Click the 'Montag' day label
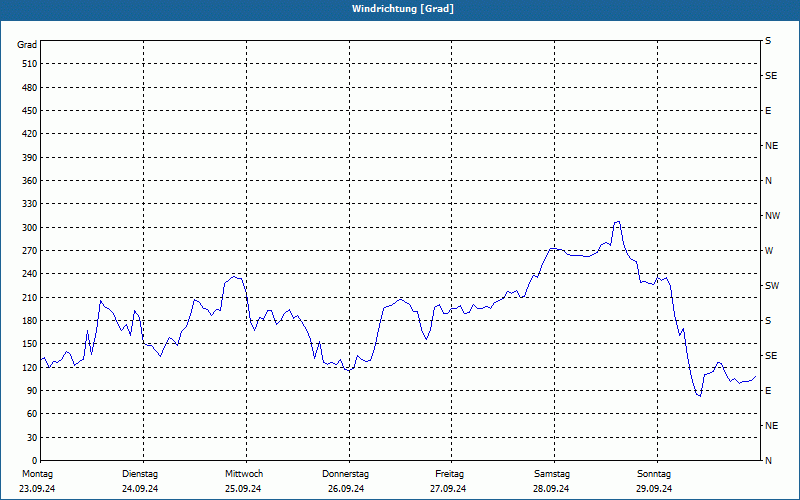The image size is (800, 500). (37, 474)
